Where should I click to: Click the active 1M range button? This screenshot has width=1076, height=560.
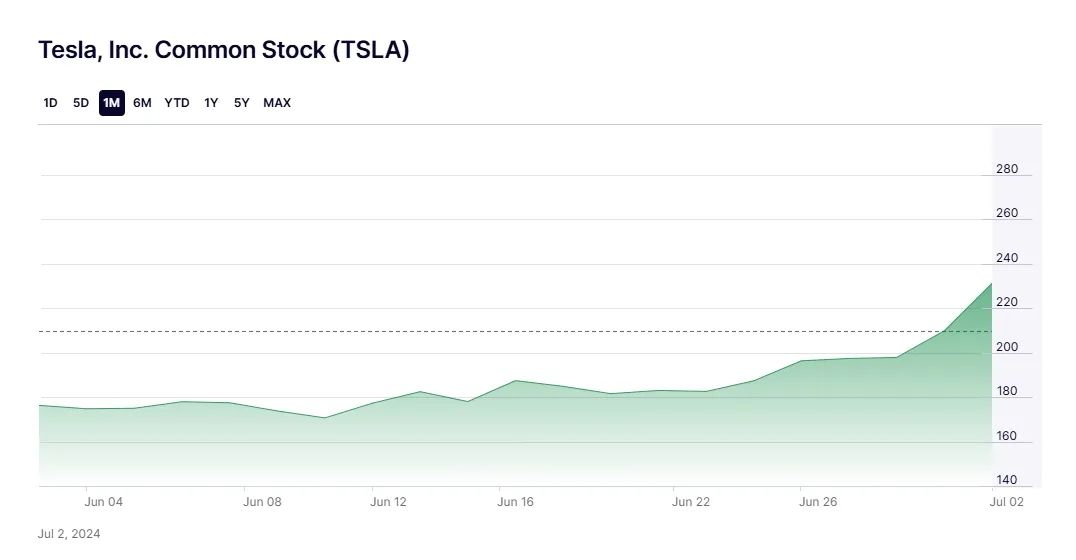tap(111, 103)
